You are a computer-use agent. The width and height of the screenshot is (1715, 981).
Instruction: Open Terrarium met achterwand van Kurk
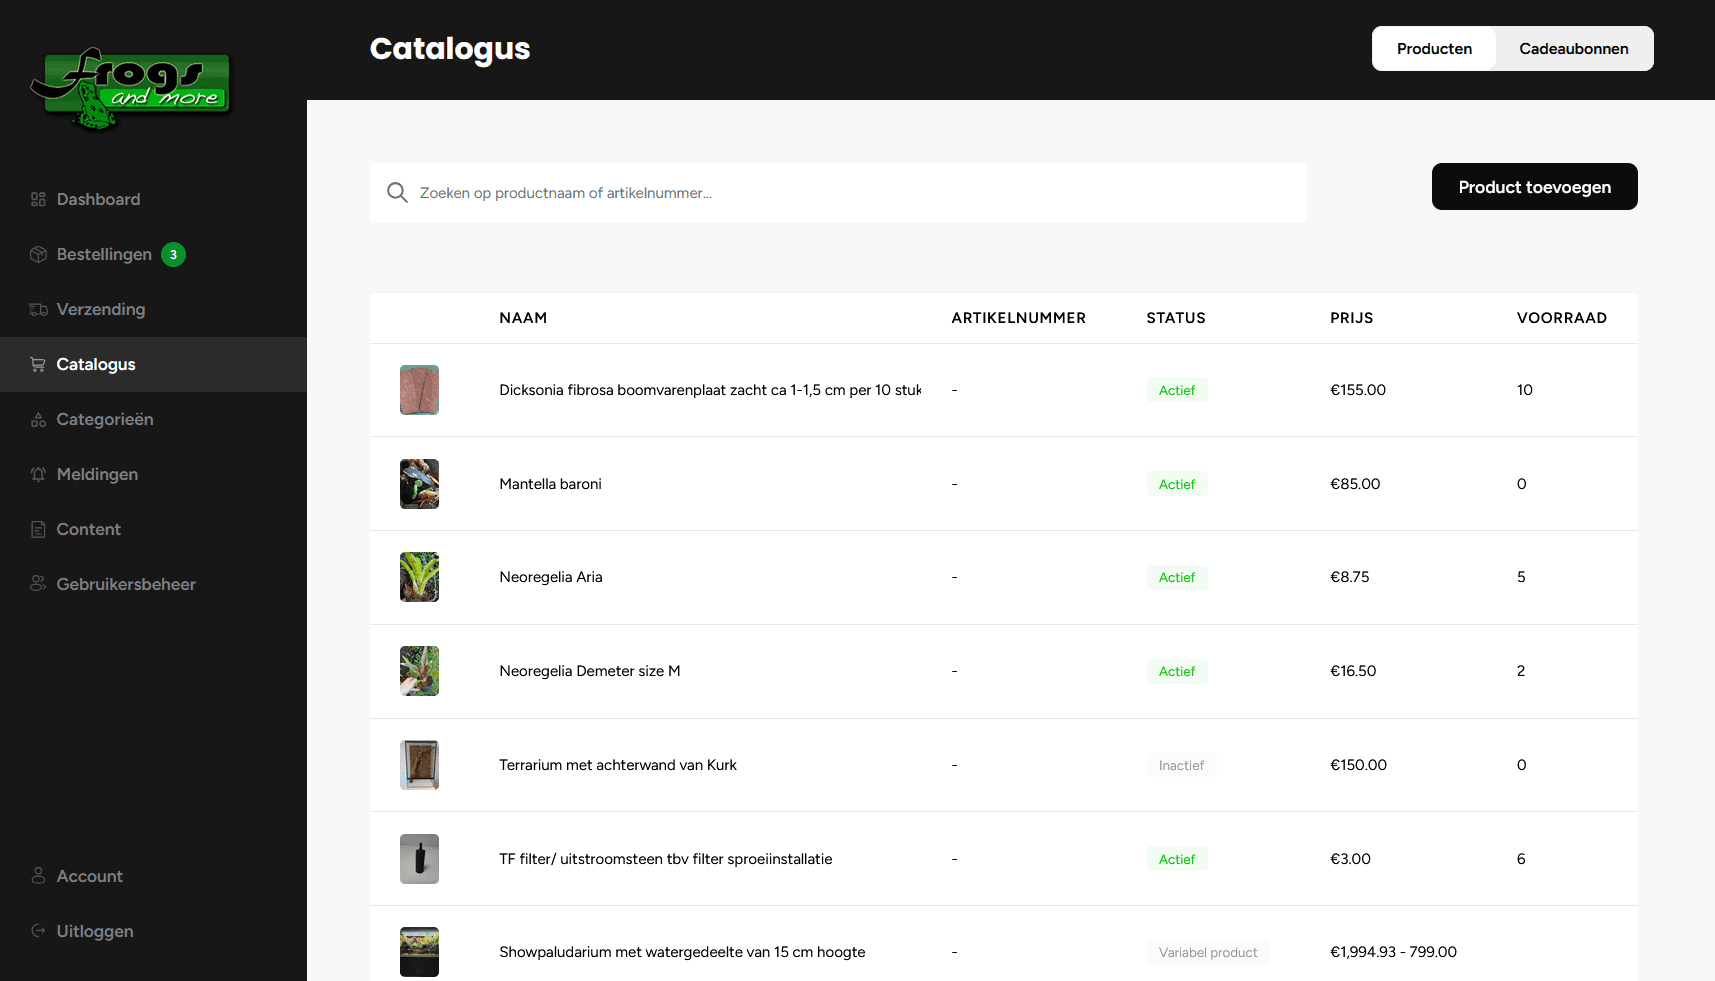pyautogui.click(x=618, y=765)
